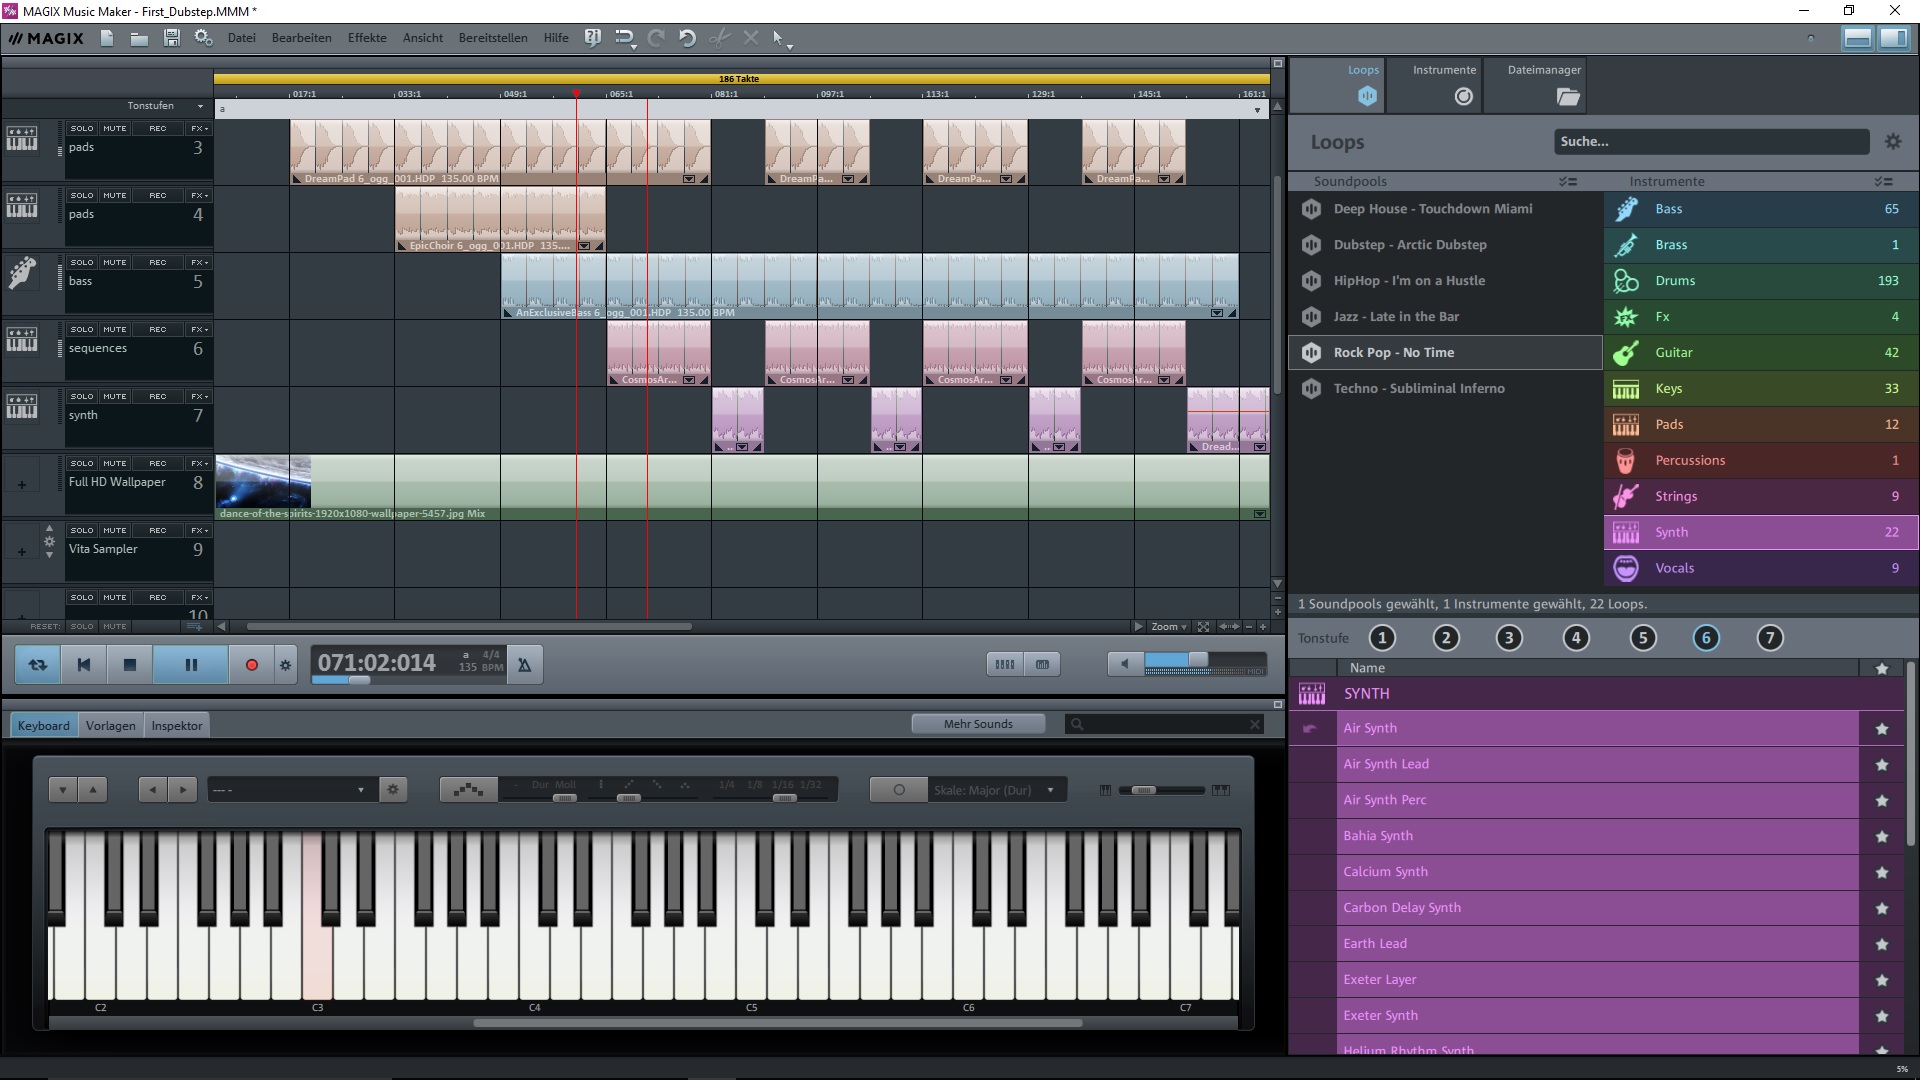Click the Record button in transport controls
Screen dimensions: 1920x1080
point(252,663)
